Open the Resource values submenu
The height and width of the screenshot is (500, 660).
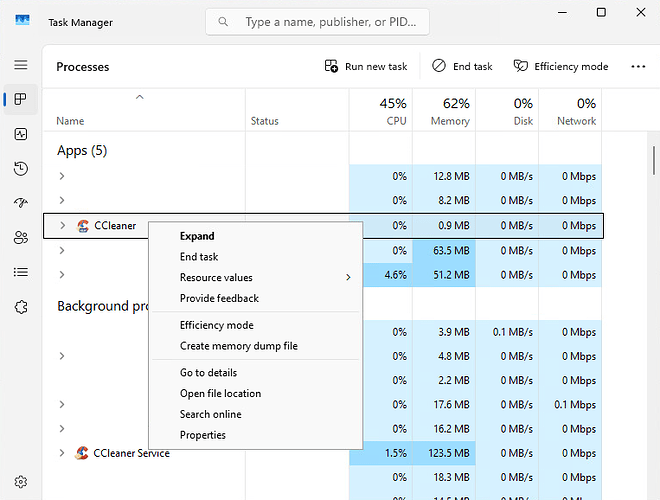255,277
